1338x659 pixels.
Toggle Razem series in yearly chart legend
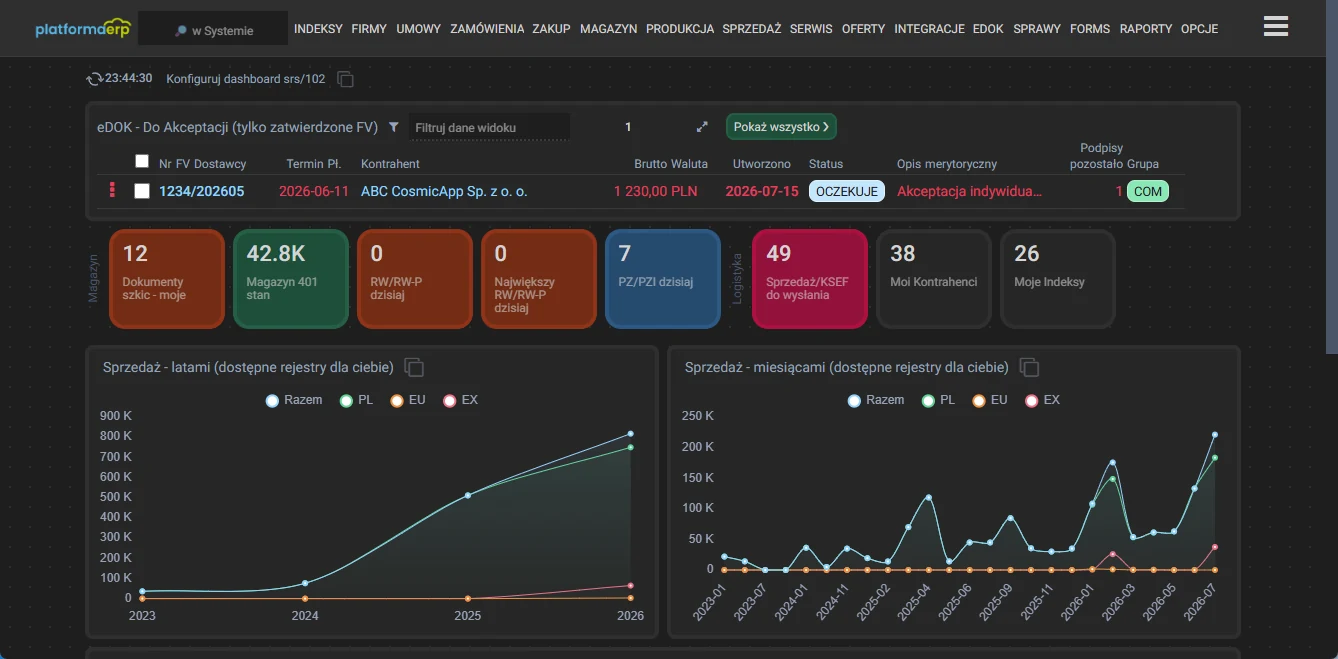(294, 400)
